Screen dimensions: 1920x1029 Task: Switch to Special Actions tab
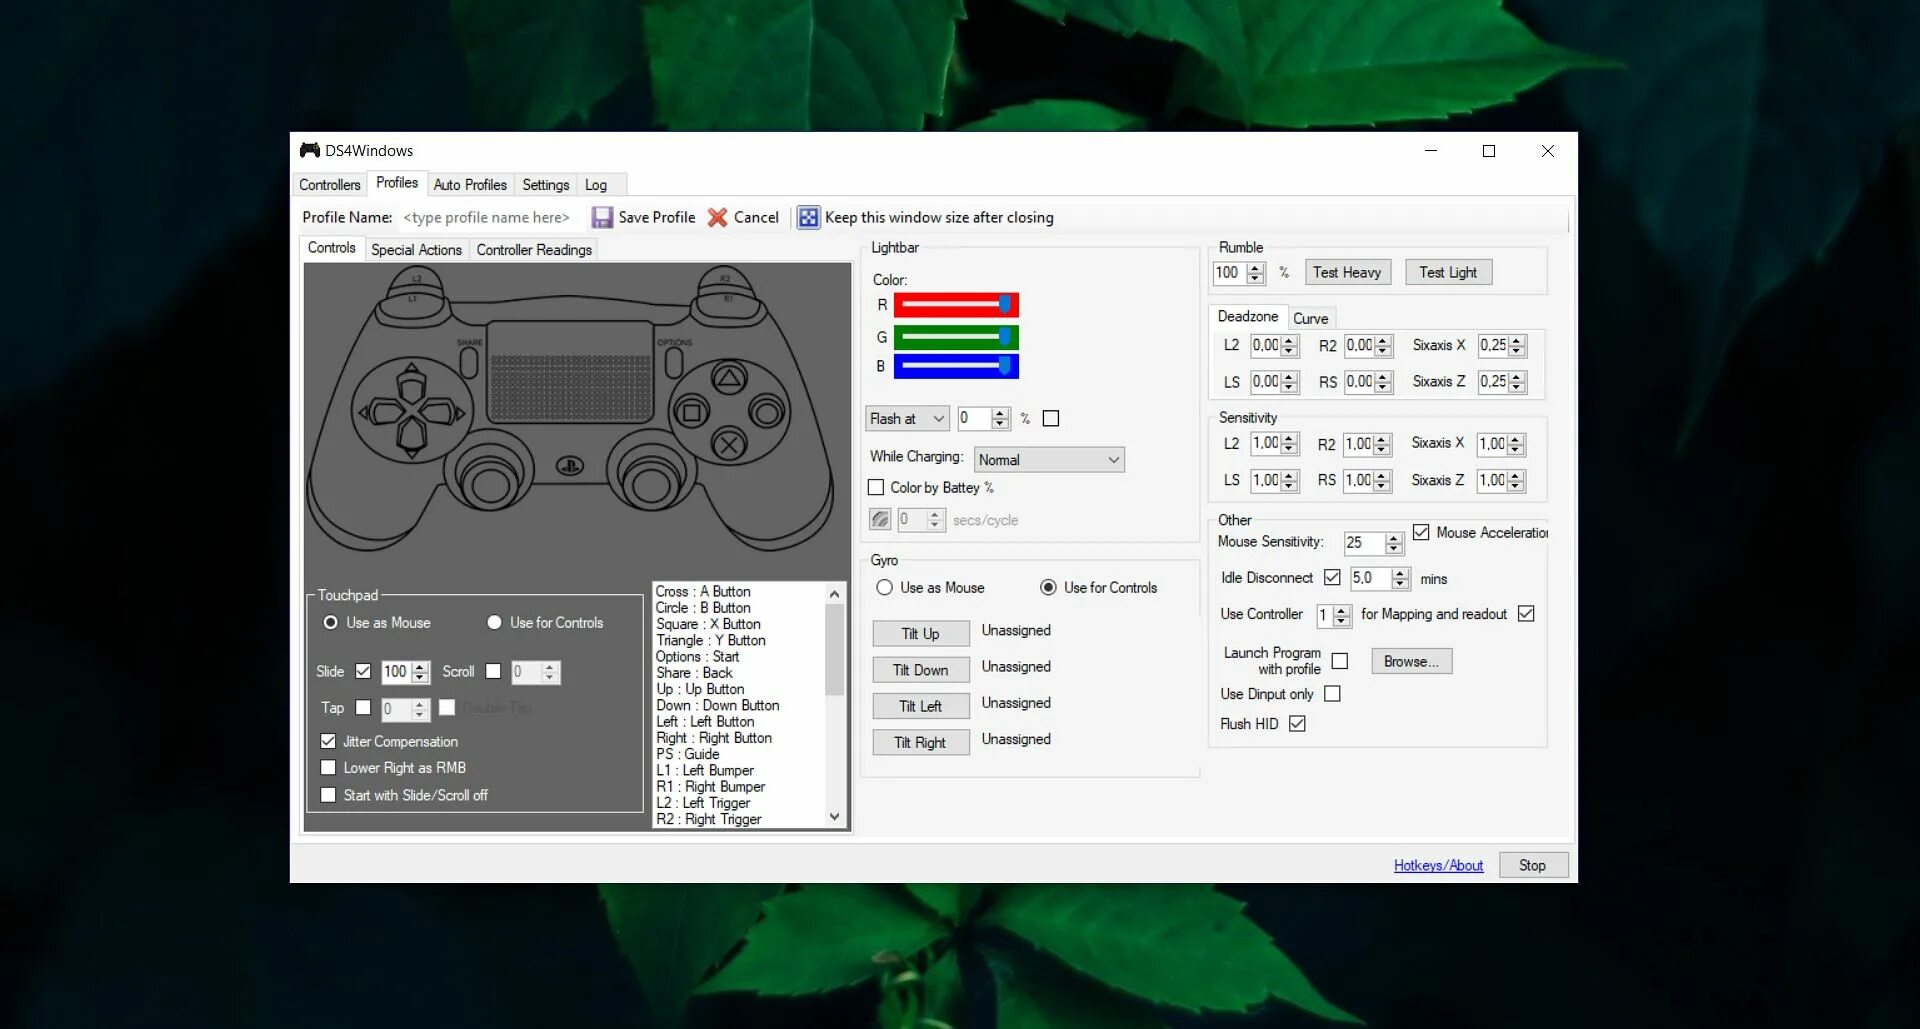[416, 250]
